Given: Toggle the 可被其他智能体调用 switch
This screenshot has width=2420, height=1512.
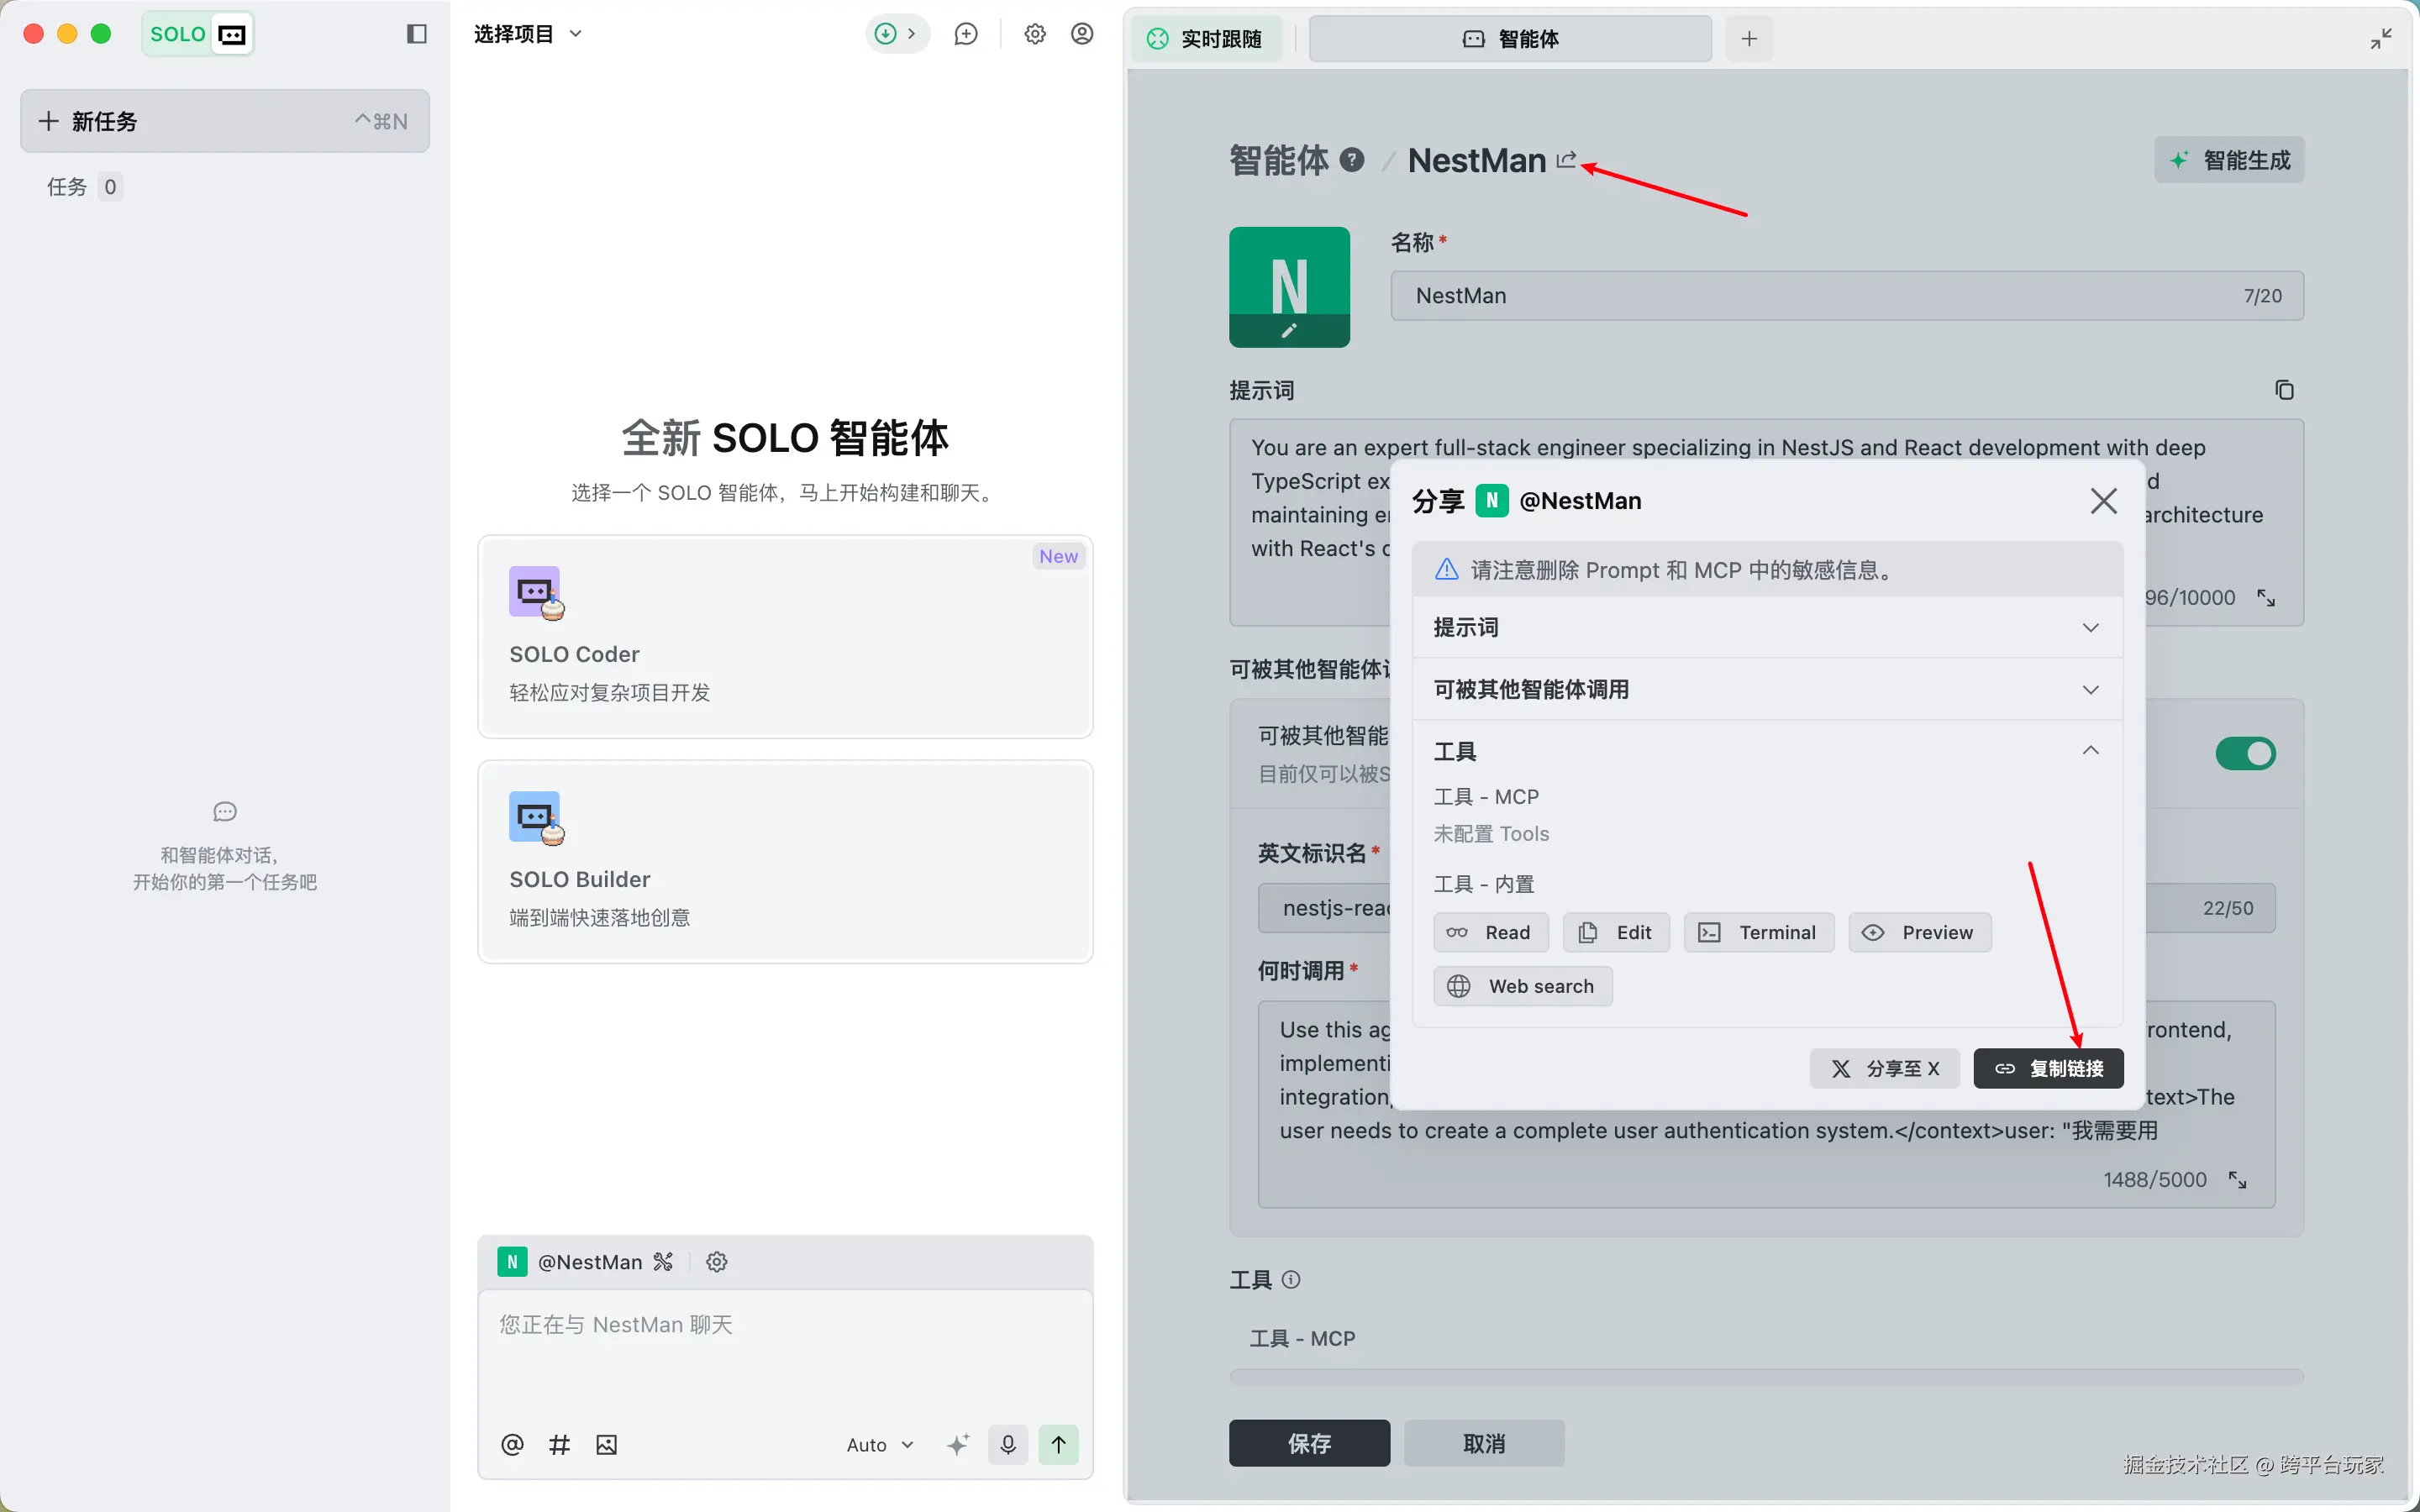Looking at the screenshot, I should tap(2245, 753).
